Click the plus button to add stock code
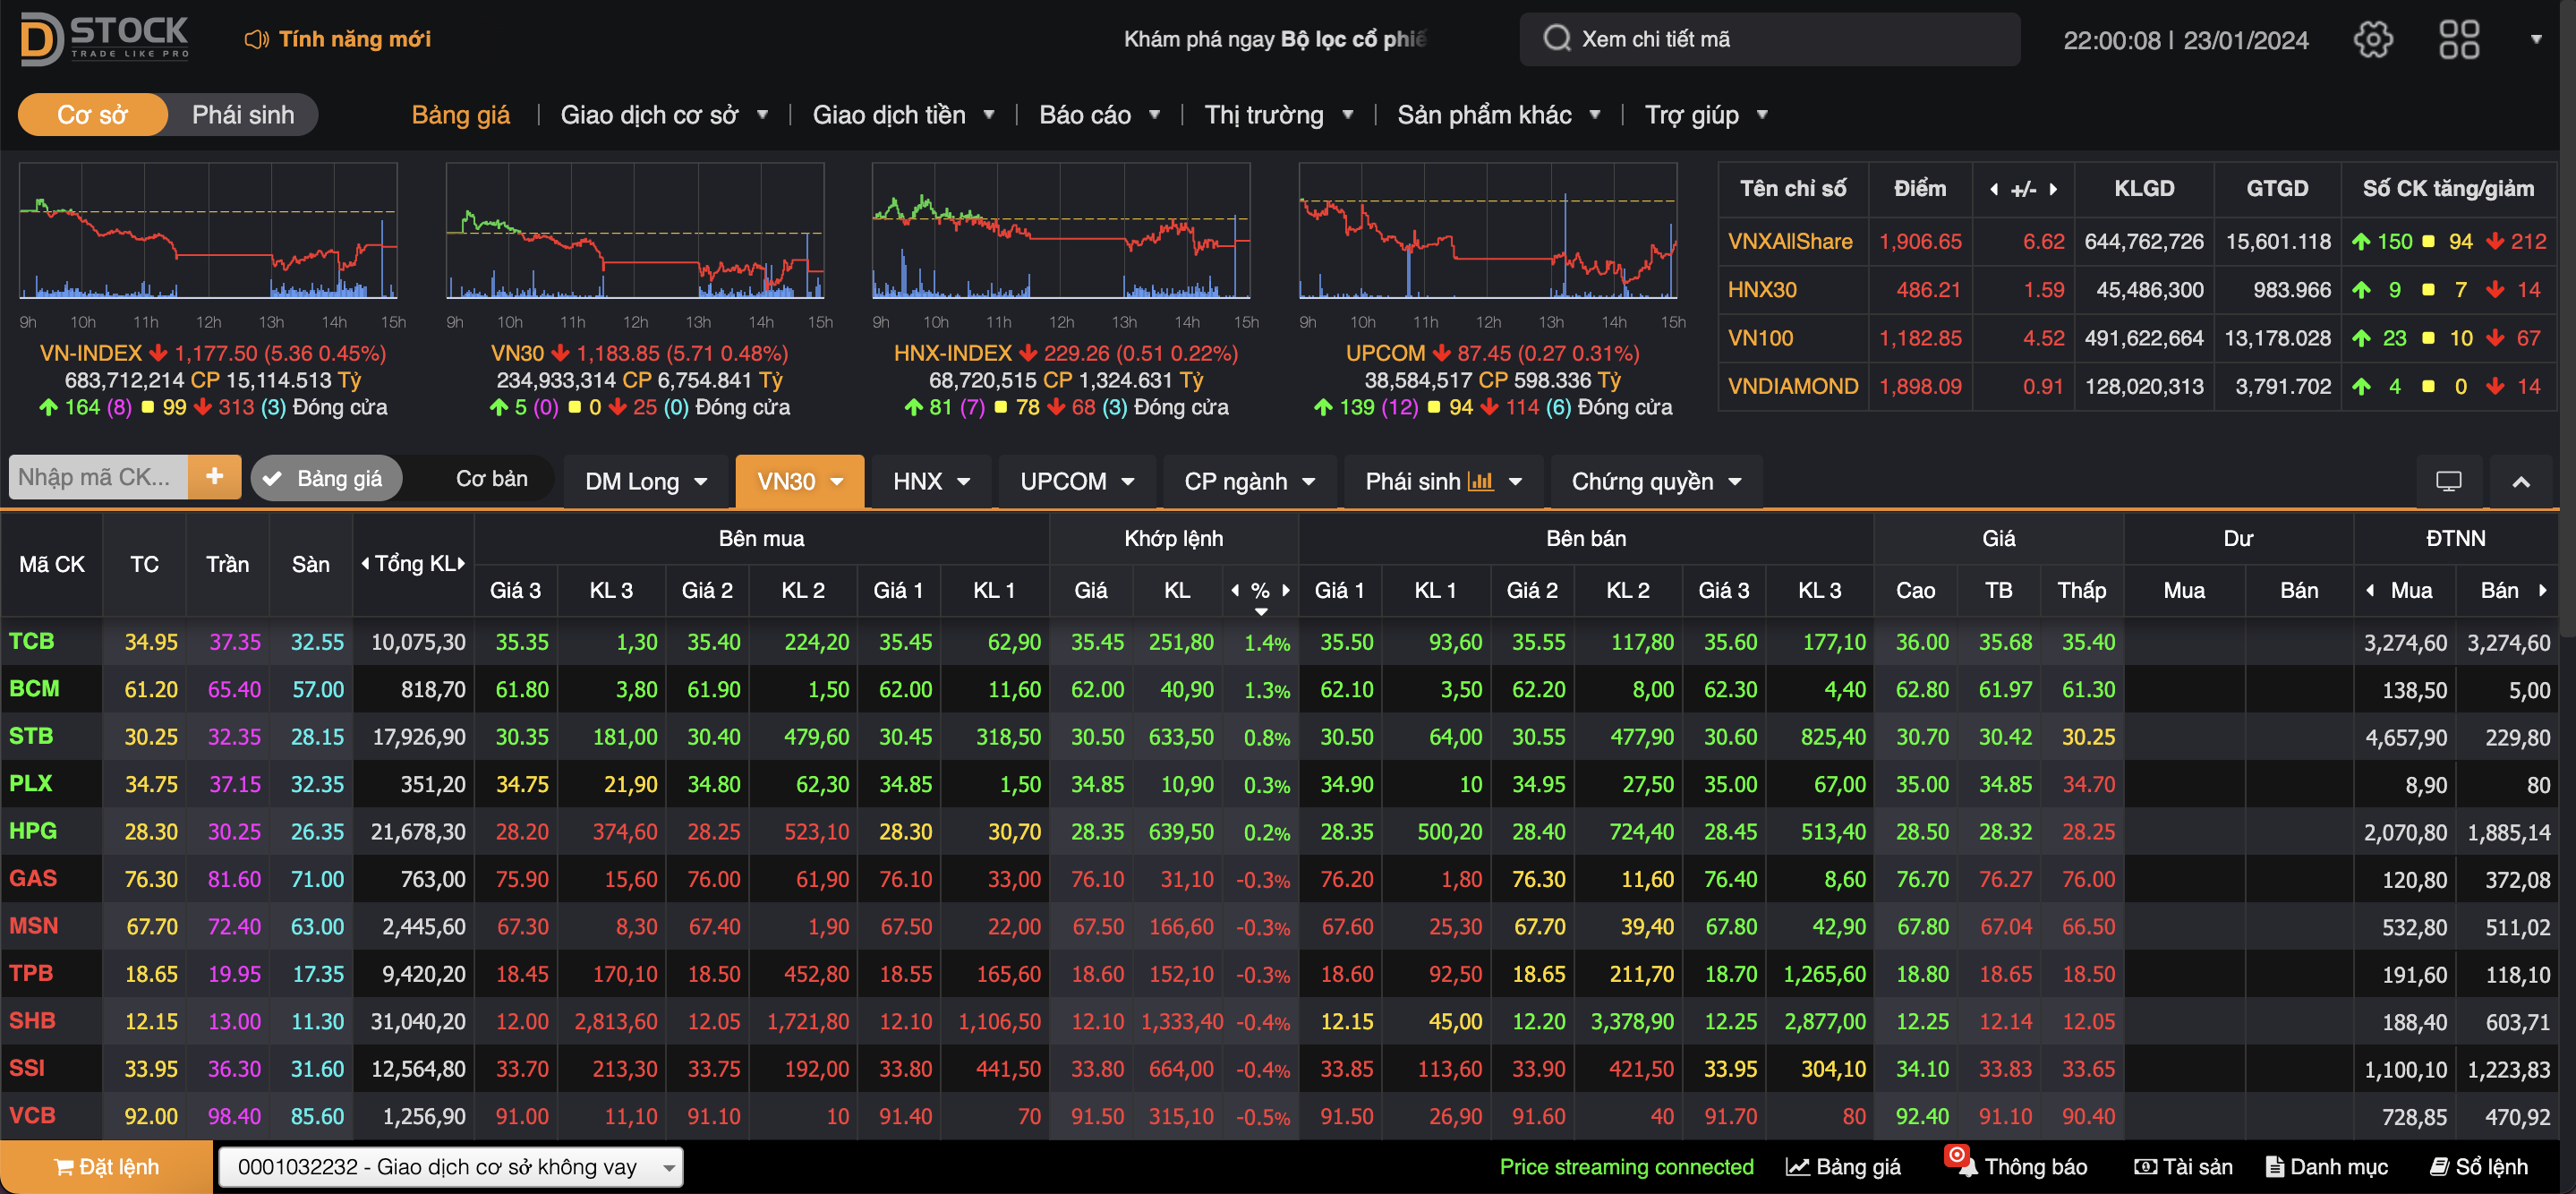2576x1194 pixels. point(214,477)
